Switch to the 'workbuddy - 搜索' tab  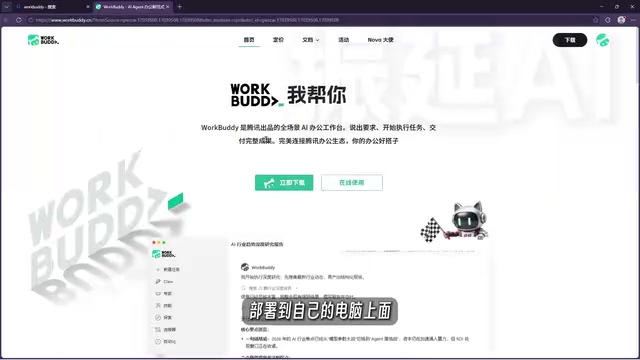(x=52, y=7)
